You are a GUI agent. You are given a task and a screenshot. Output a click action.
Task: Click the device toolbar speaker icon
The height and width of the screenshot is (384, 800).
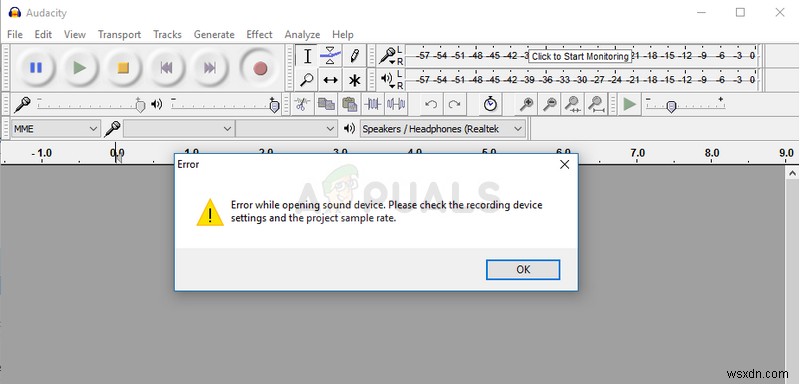349,129
